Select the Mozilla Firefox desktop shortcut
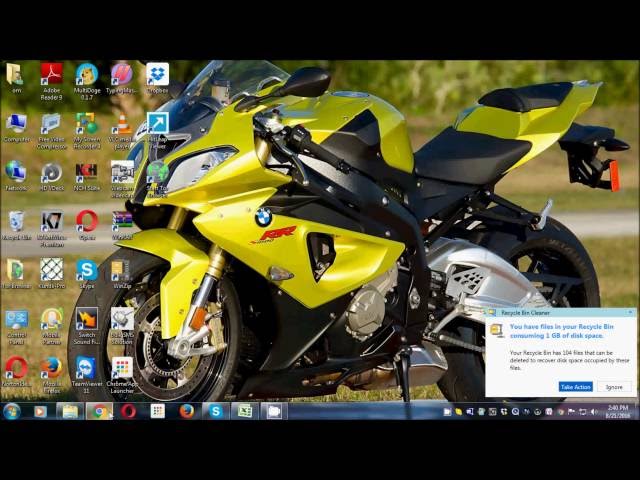640x480 pixels. (x=51, y=376)
